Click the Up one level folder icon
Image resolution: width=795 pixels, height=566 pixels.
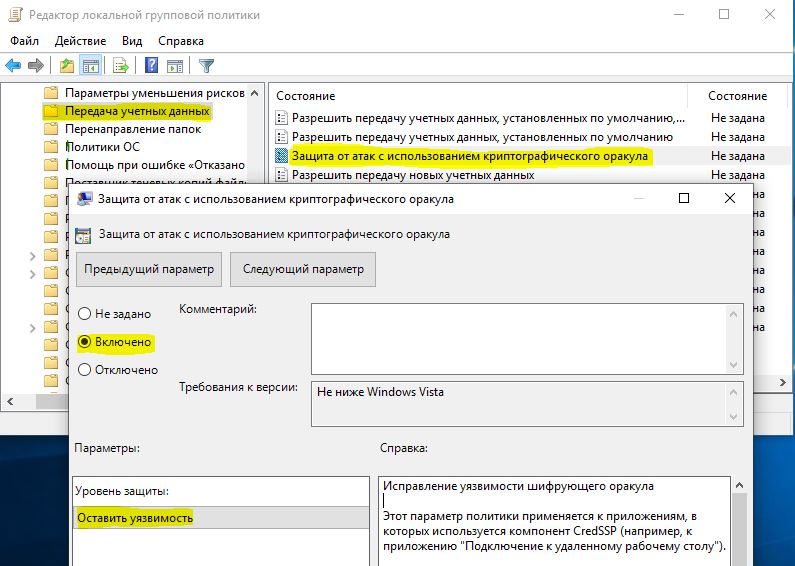point(66,65)
